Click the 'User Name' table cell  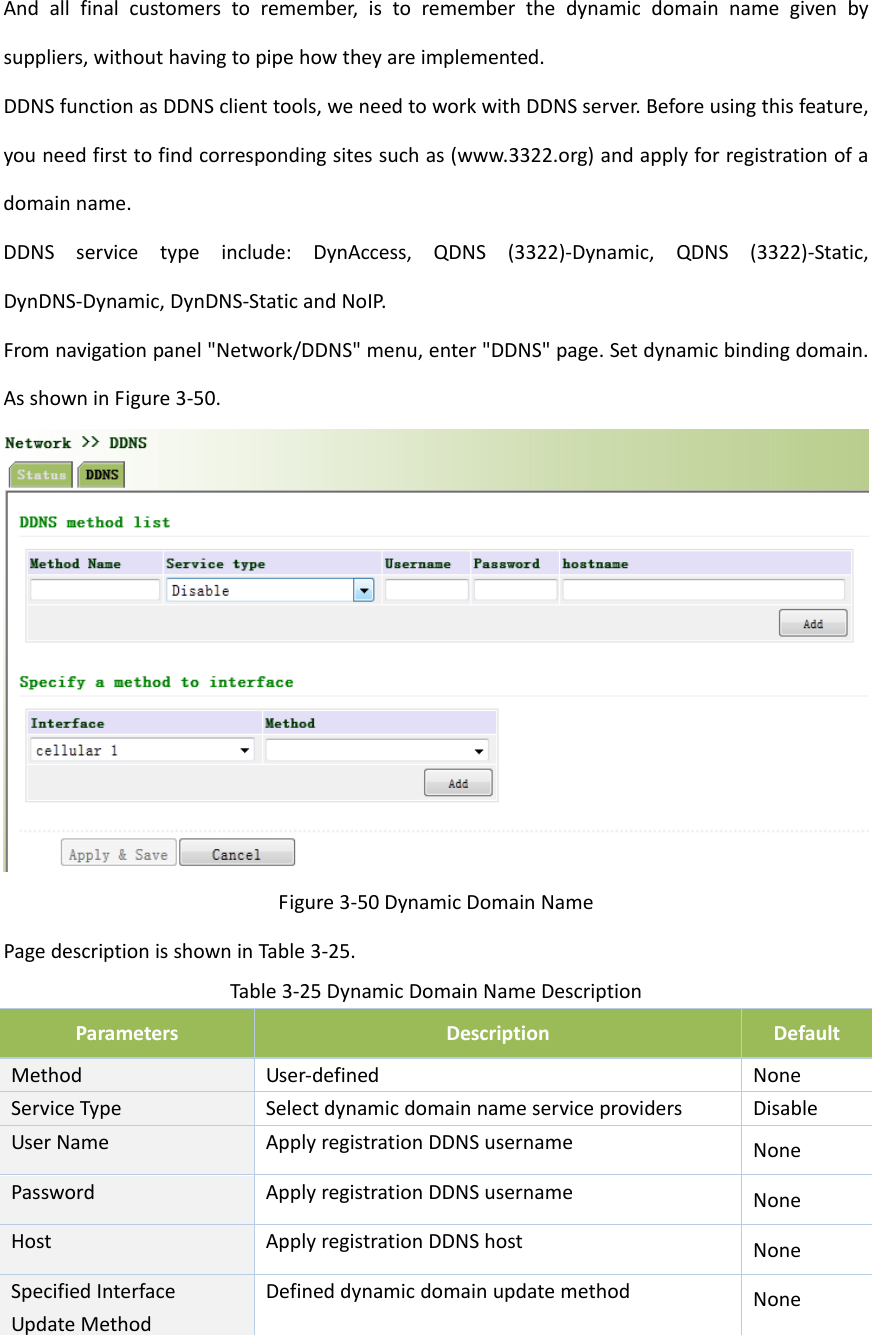tap(127, 1149)
